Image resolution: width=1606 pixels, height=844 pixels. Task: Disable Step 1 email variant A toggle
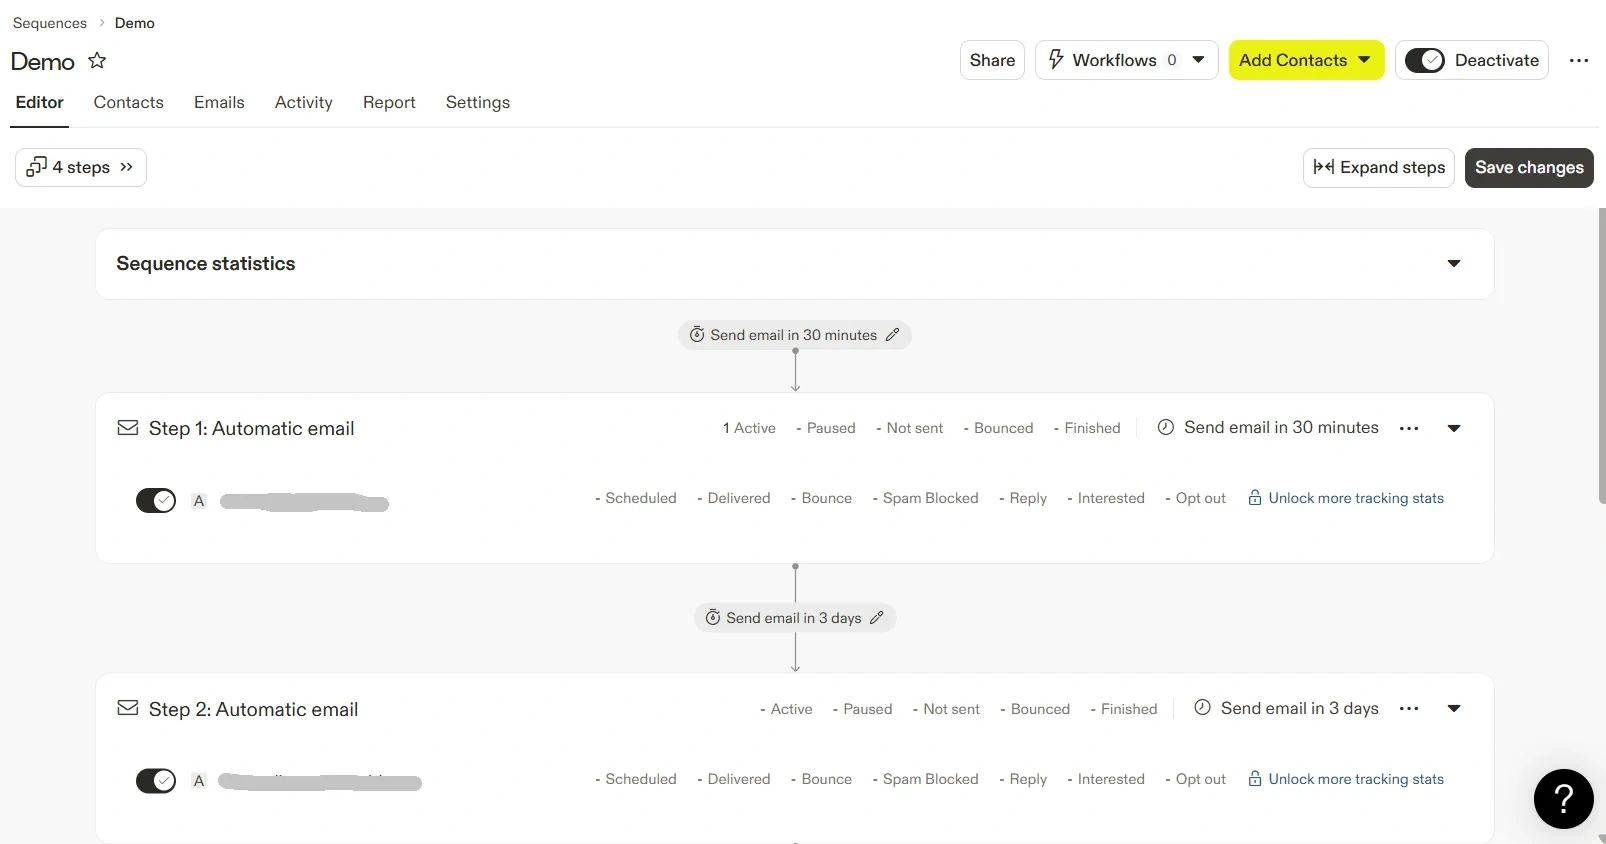pos(156,500)
